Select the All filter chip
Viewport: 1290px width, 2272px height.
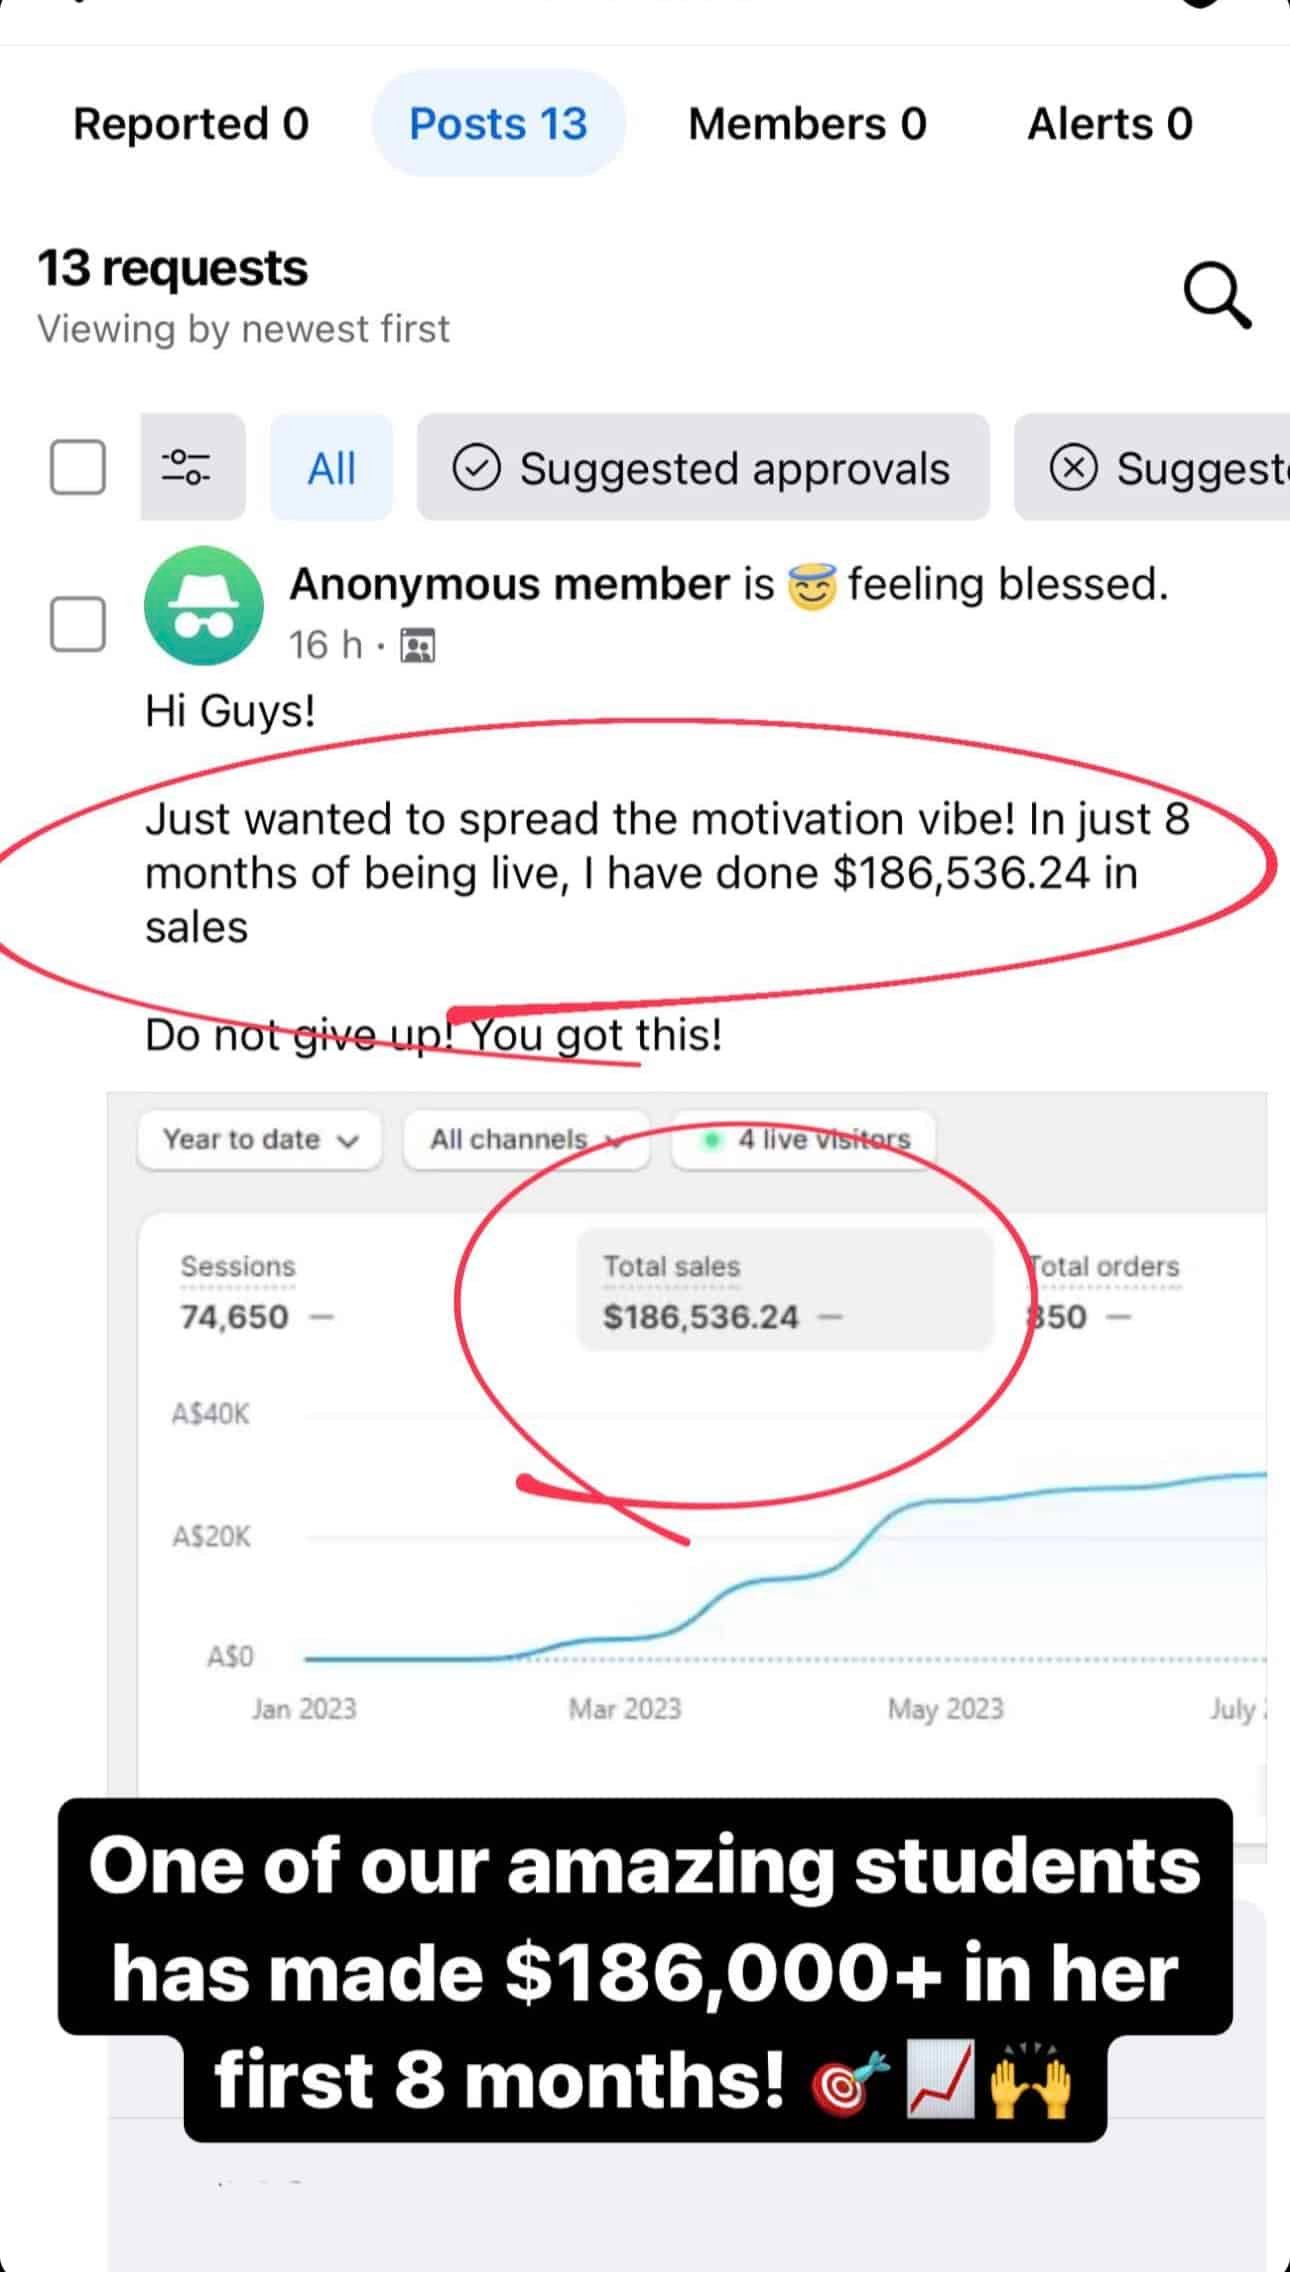point(331,468)
